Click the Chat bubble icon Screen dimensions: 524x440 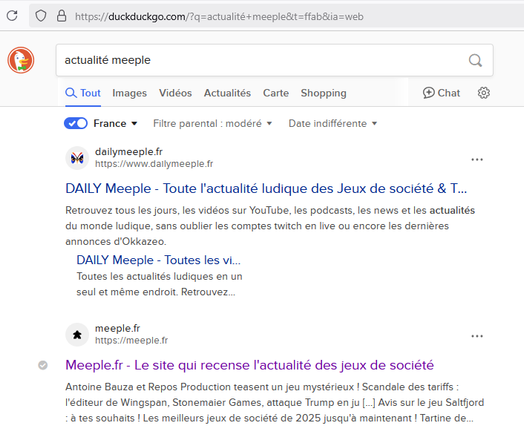[429, 93]
